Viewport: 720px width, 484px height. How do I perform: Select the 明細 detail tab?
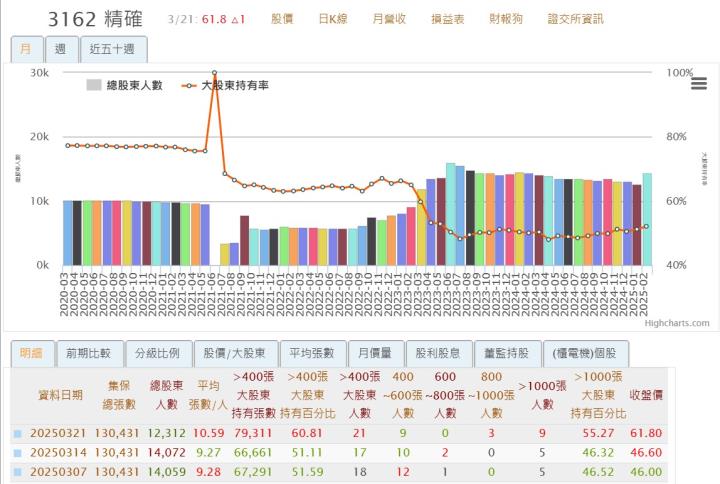click(x=32, y=353)
